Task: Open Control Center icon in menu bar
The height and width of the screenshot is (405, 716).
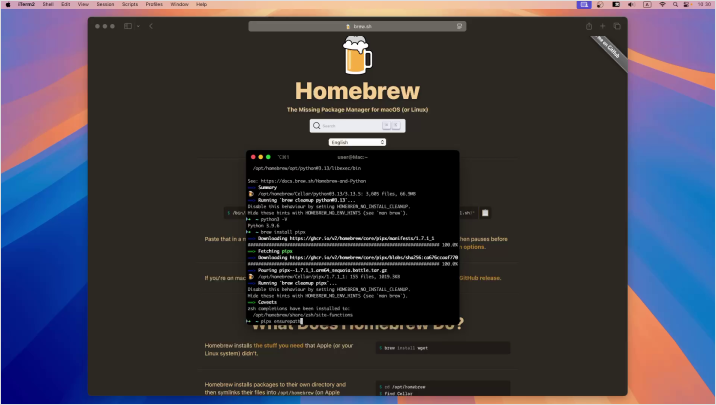Action: click(687, 4)
